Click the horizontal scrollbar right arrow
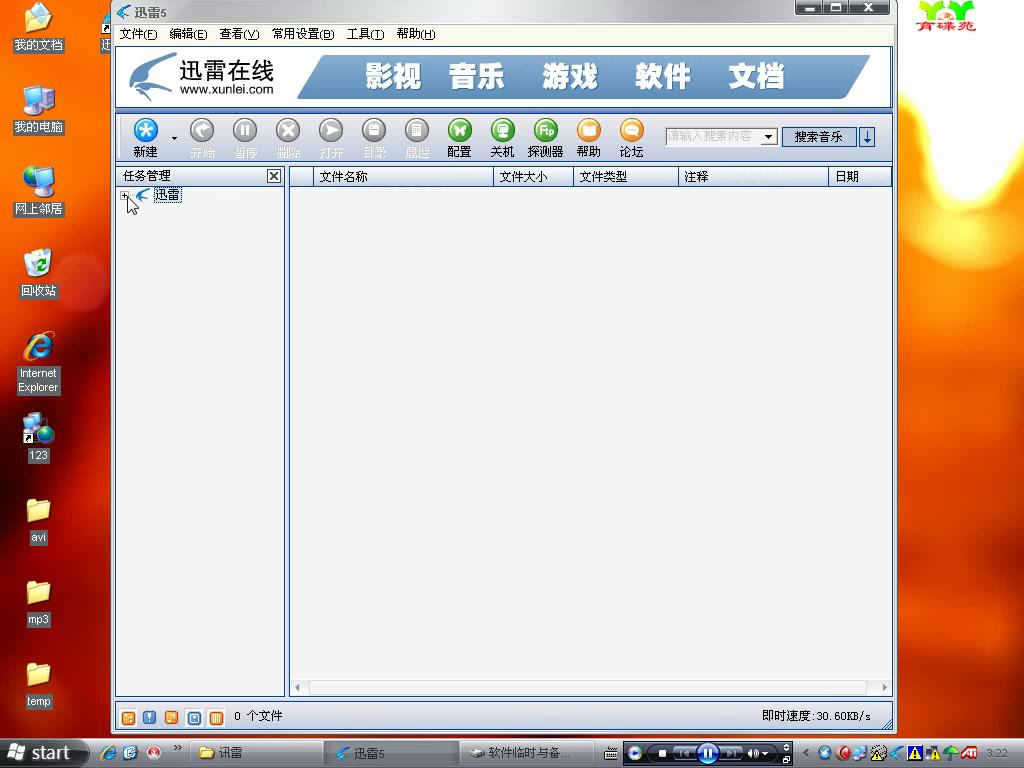Screen dimensions: 1024x768 click(x=884, y=688)
